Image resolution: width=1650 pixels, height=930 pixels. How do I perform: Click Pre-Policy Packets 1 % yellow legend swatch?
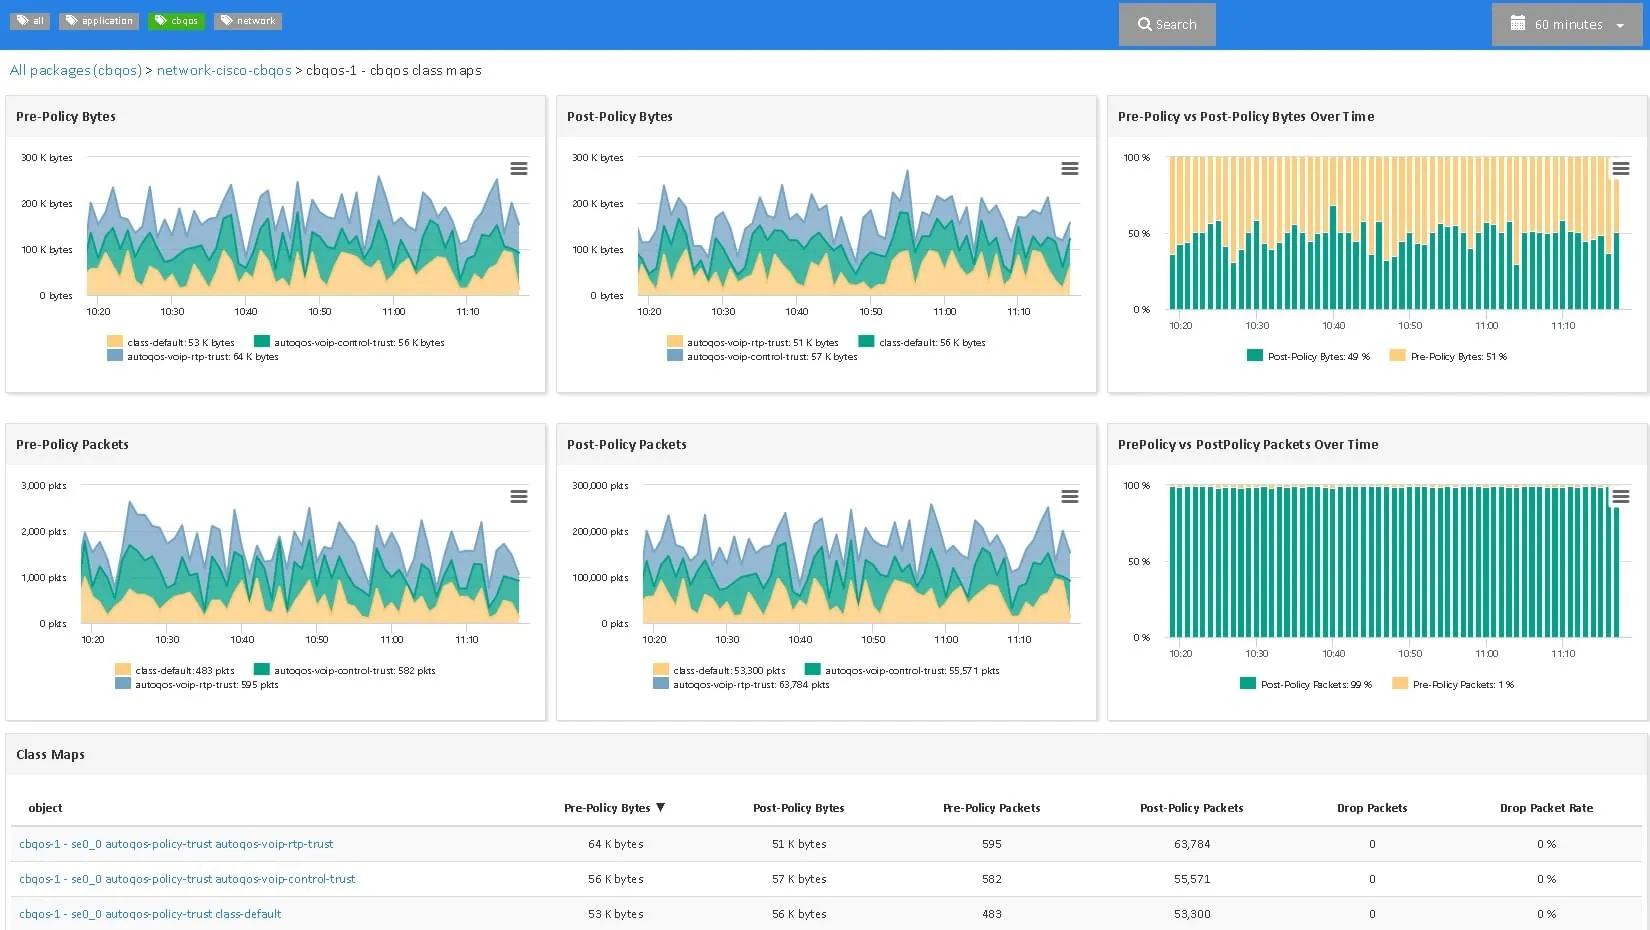coord(1400,684)
